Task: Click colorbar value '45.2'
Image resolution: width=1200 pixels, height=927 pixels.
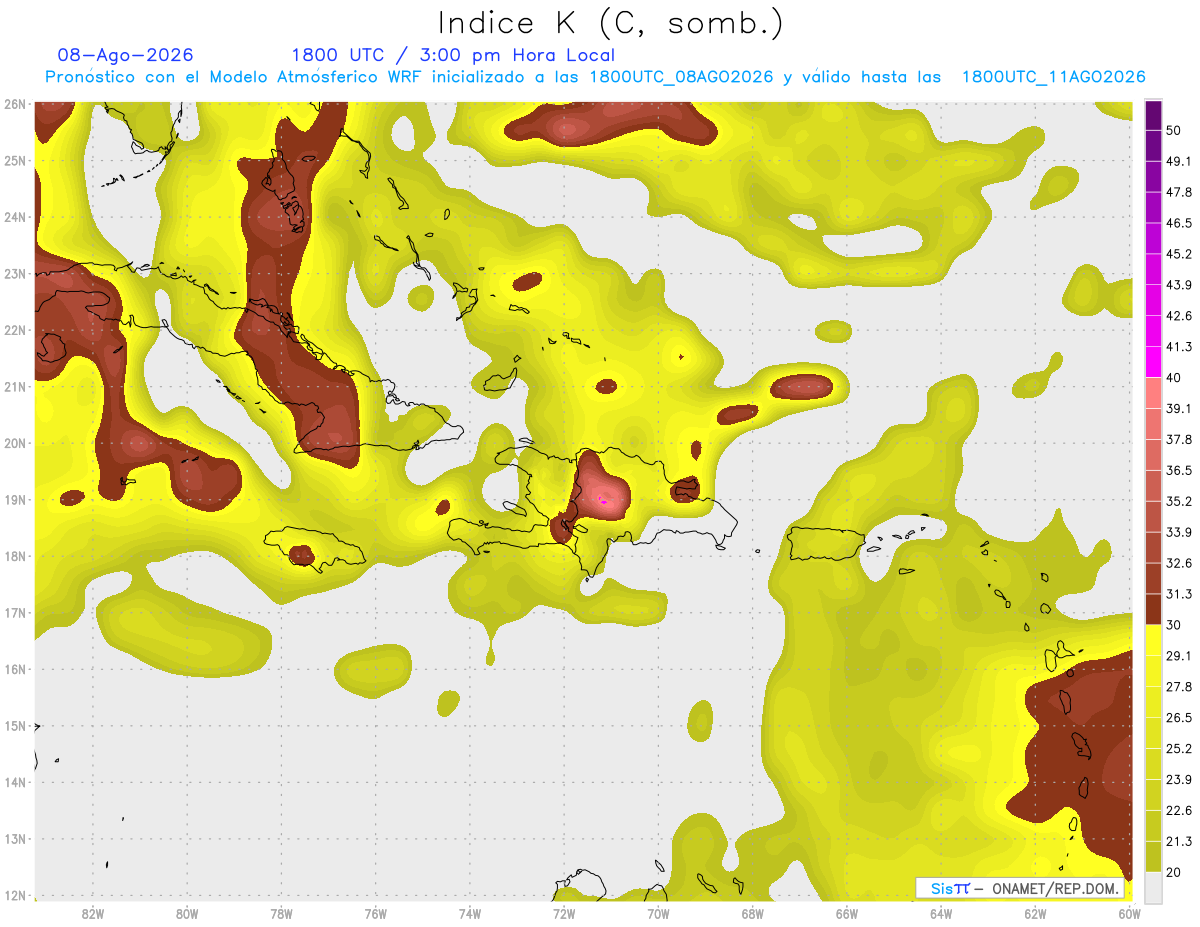Action: coord(1178,254)
